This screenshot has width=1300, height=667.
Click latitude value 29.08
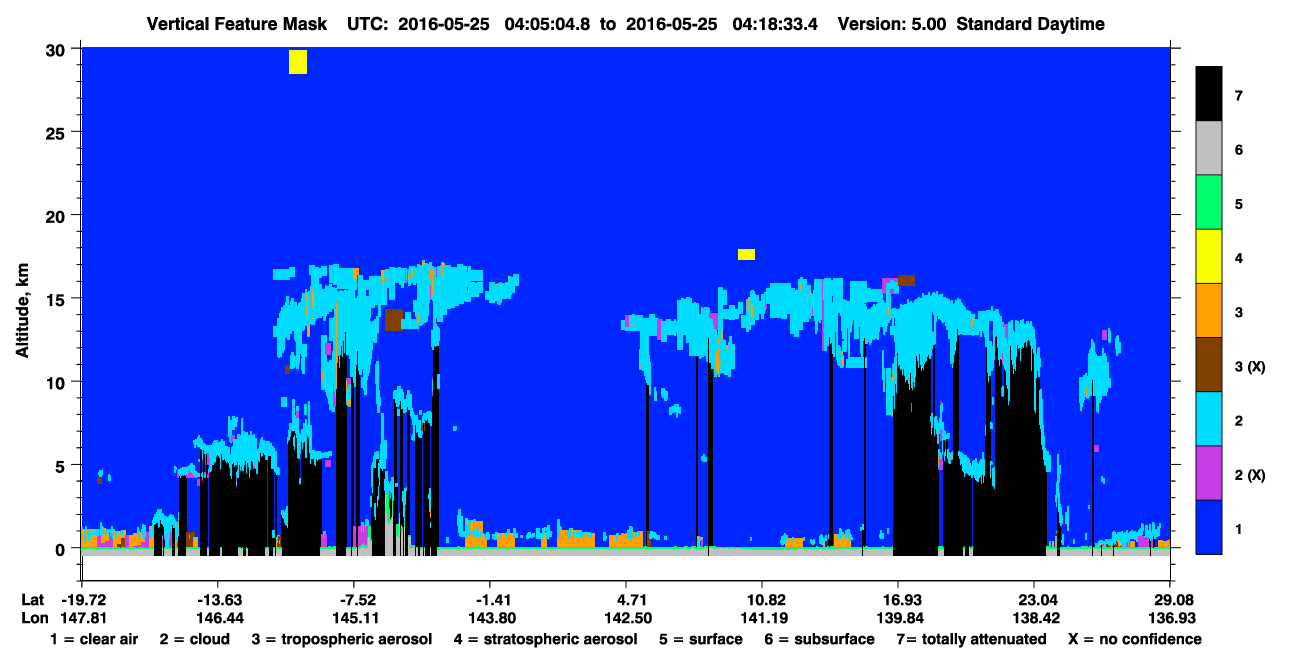1172,600
